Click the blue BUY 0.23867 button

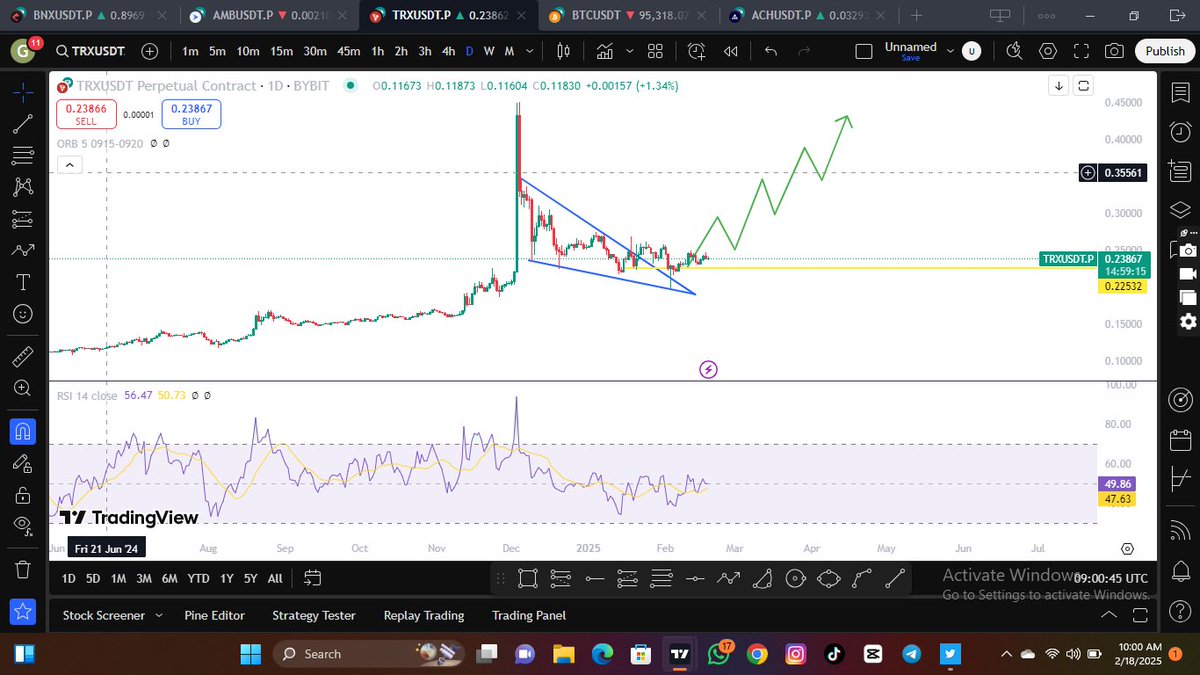tap(191, 114)
